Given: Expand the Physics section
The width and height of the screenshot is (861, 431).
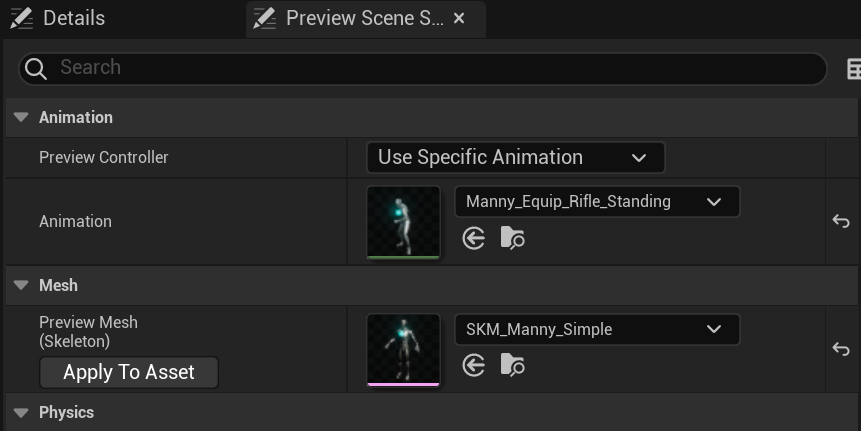Looking at the screenshot, I should point(21,412).
